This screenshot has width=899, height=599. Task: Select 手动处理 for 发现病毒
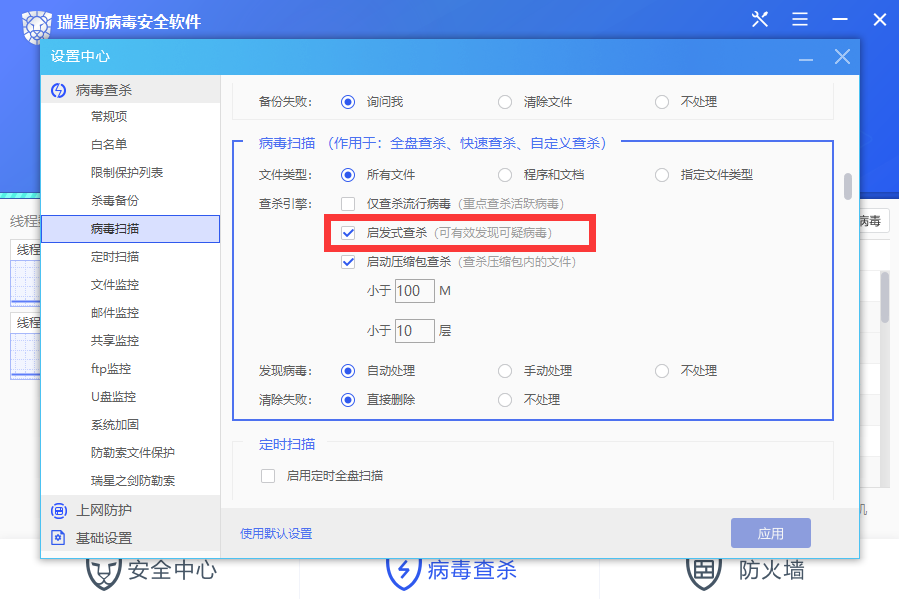505,371
